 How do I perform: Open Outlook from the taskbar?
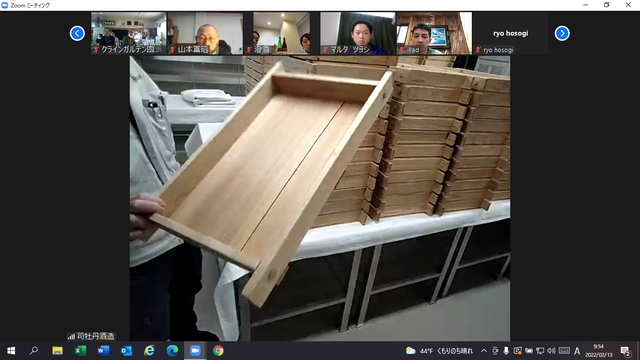[126, 351]
